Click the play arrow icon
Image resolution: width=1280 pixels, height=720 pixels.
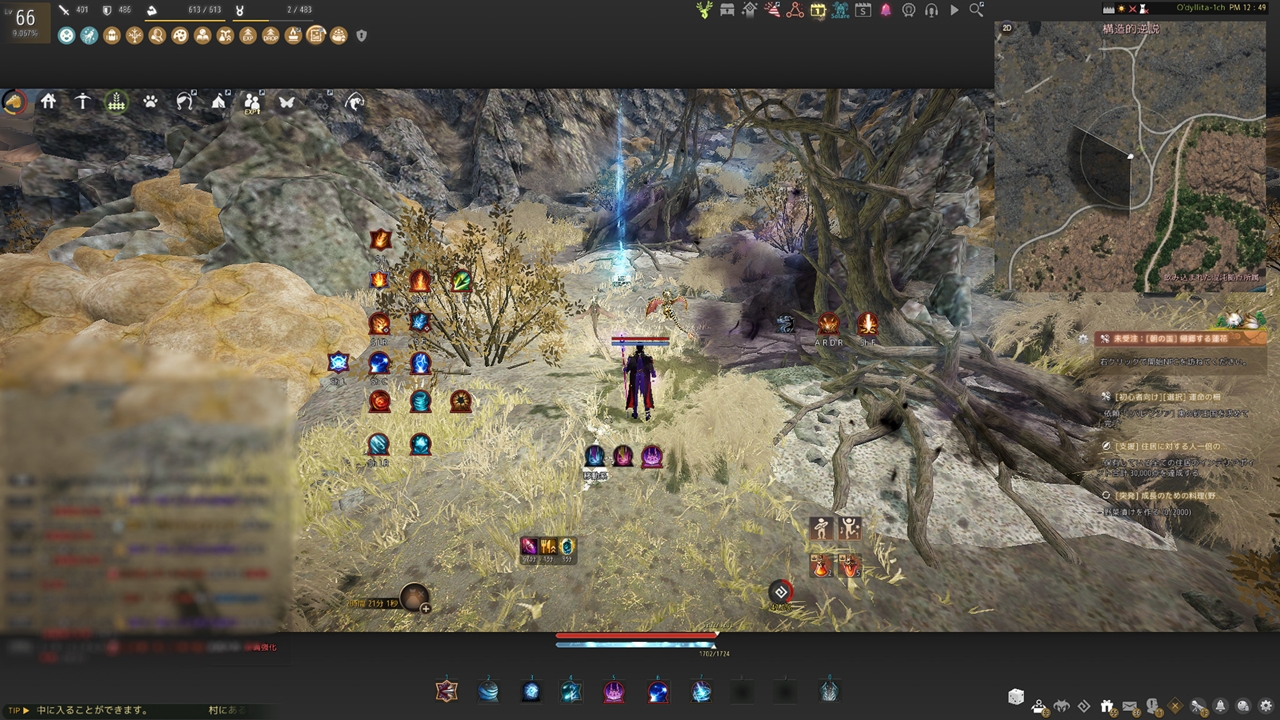[954, 10]
